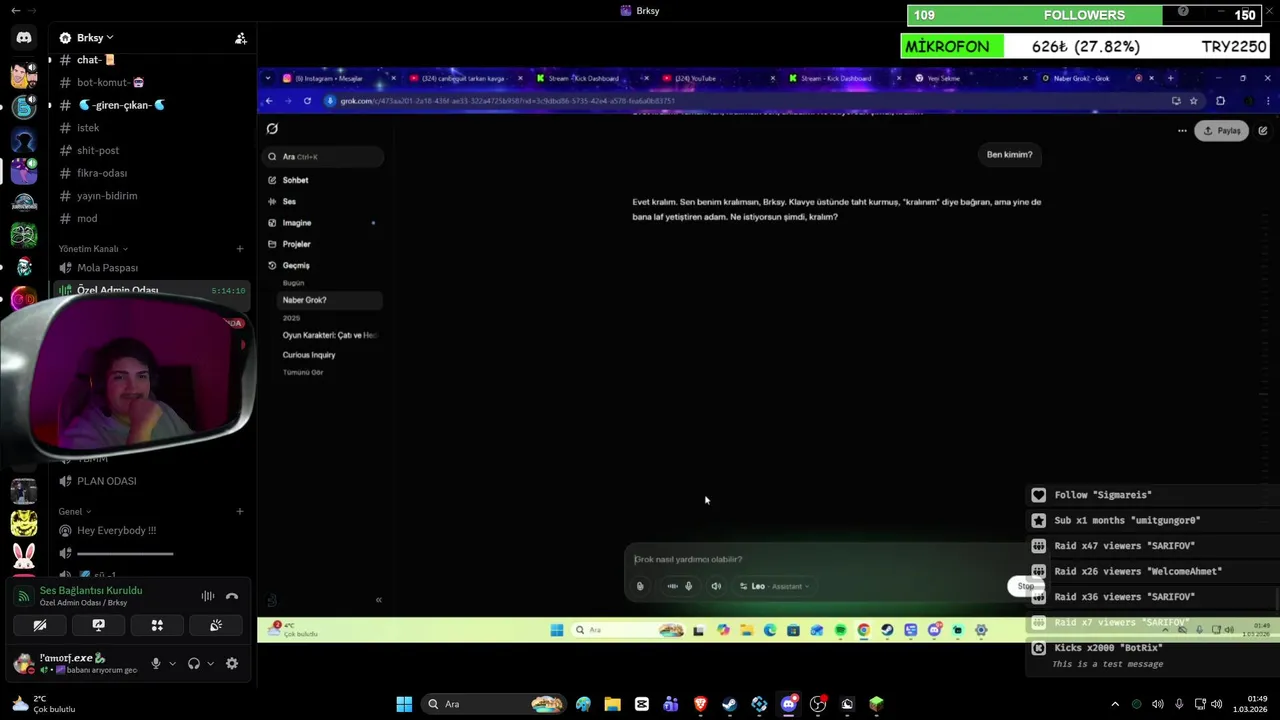Click Tümünü Gör link in history
This screenshot has width=1280, height=720.
click(303, 372)
